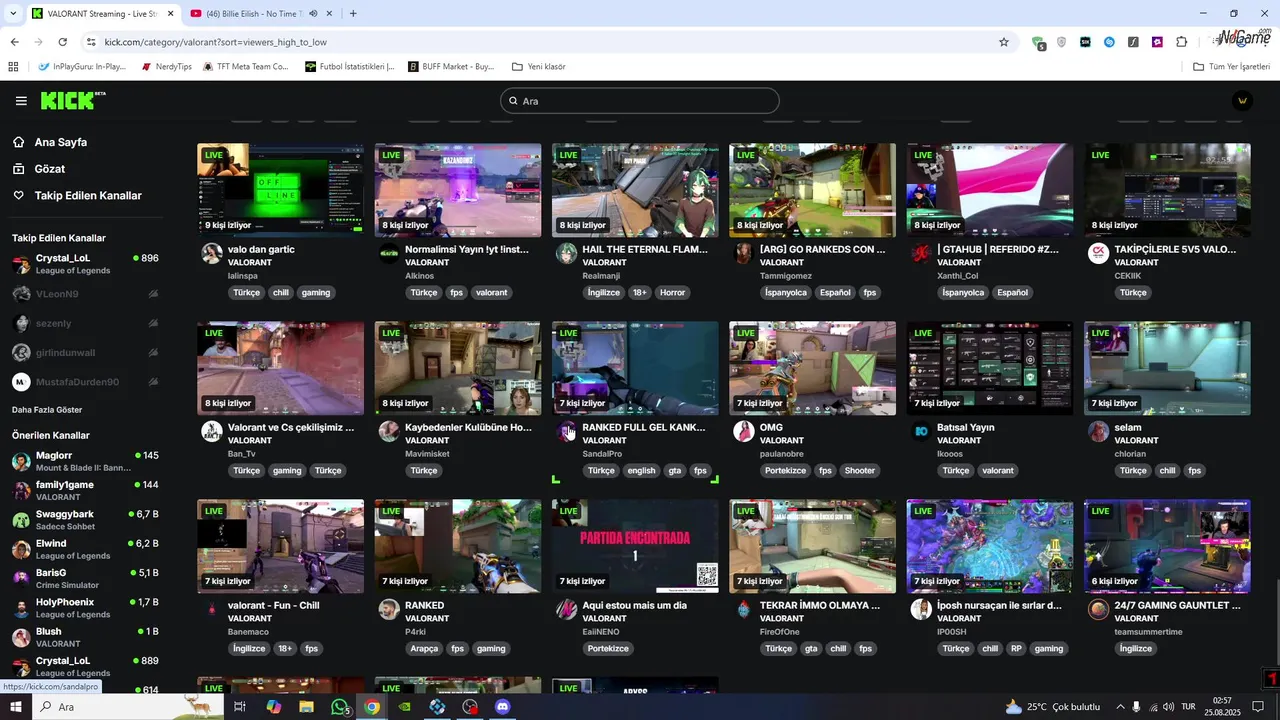The image size is (1280, 720).
Task: Open 'Batısal Yayın' stream title
Action: 965,427
